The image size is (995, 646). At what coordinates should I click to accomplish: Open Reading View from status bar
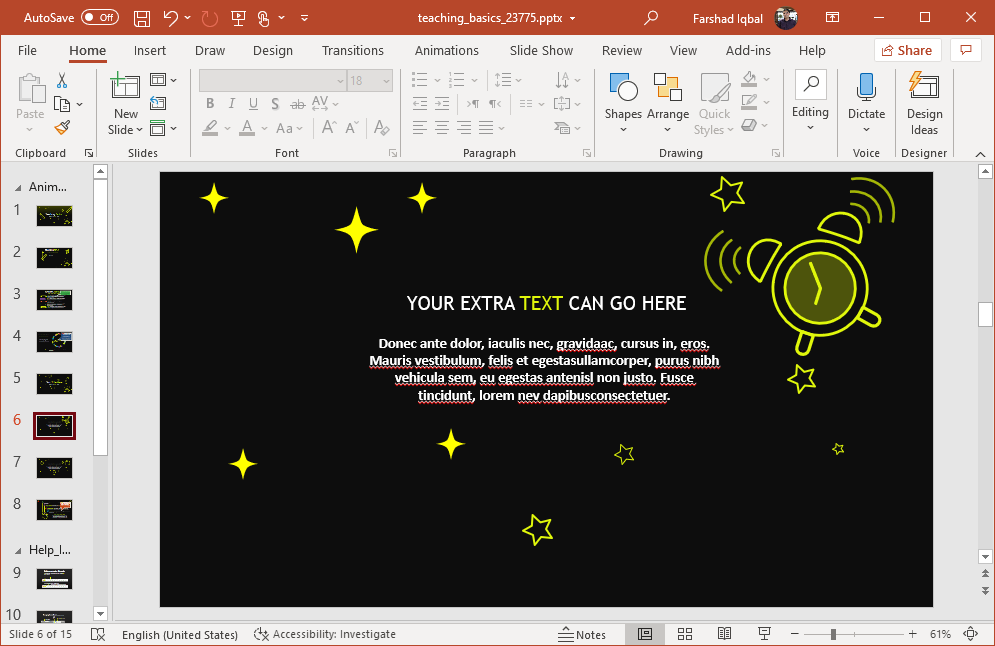(x=724, y=634)
